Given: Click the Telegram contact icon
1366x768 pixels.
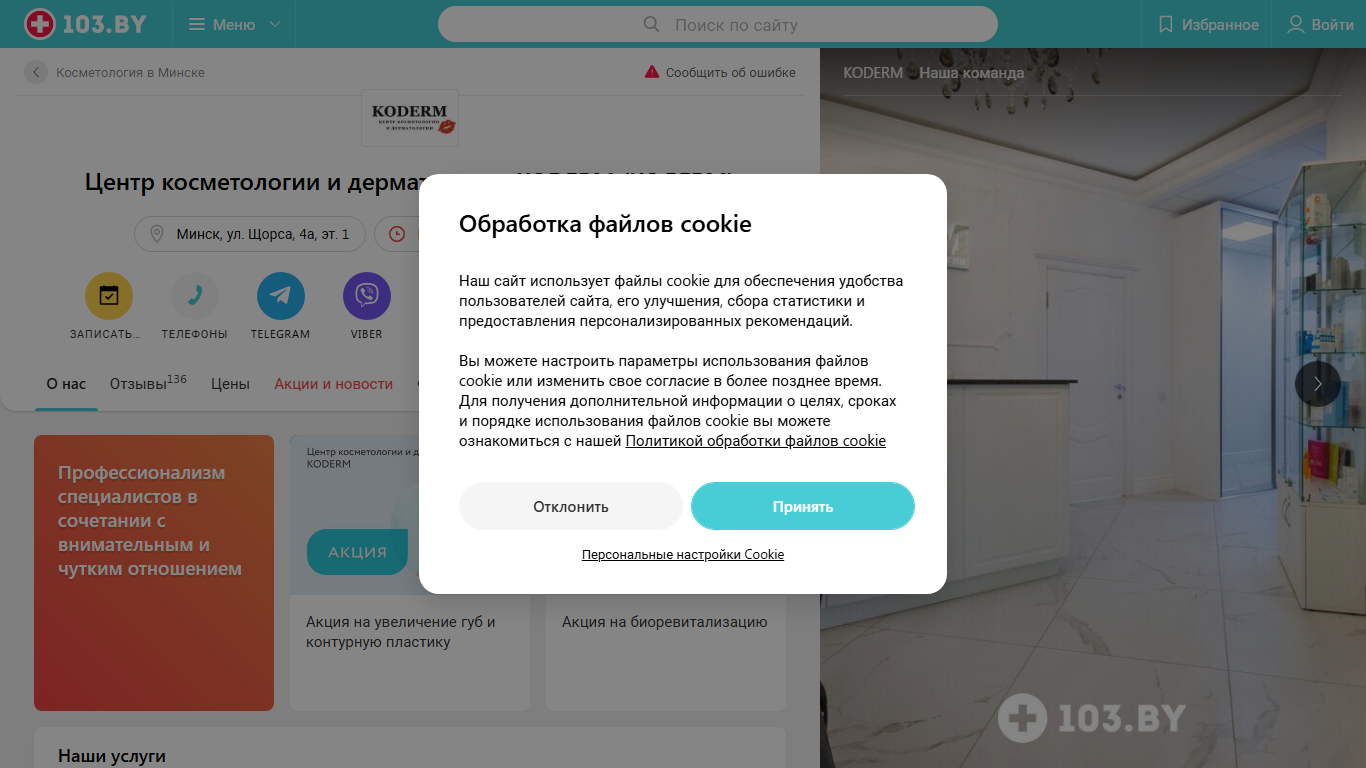Looking at the screenshot, I should [281, 296].
